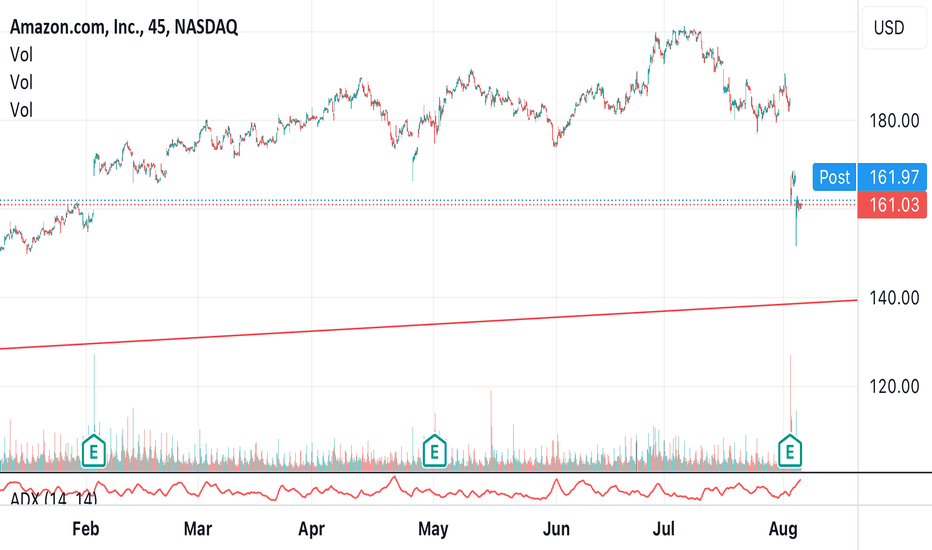The image size is (932, 550).
Task: Click the 120.00 price axis label
Action: 894,386
